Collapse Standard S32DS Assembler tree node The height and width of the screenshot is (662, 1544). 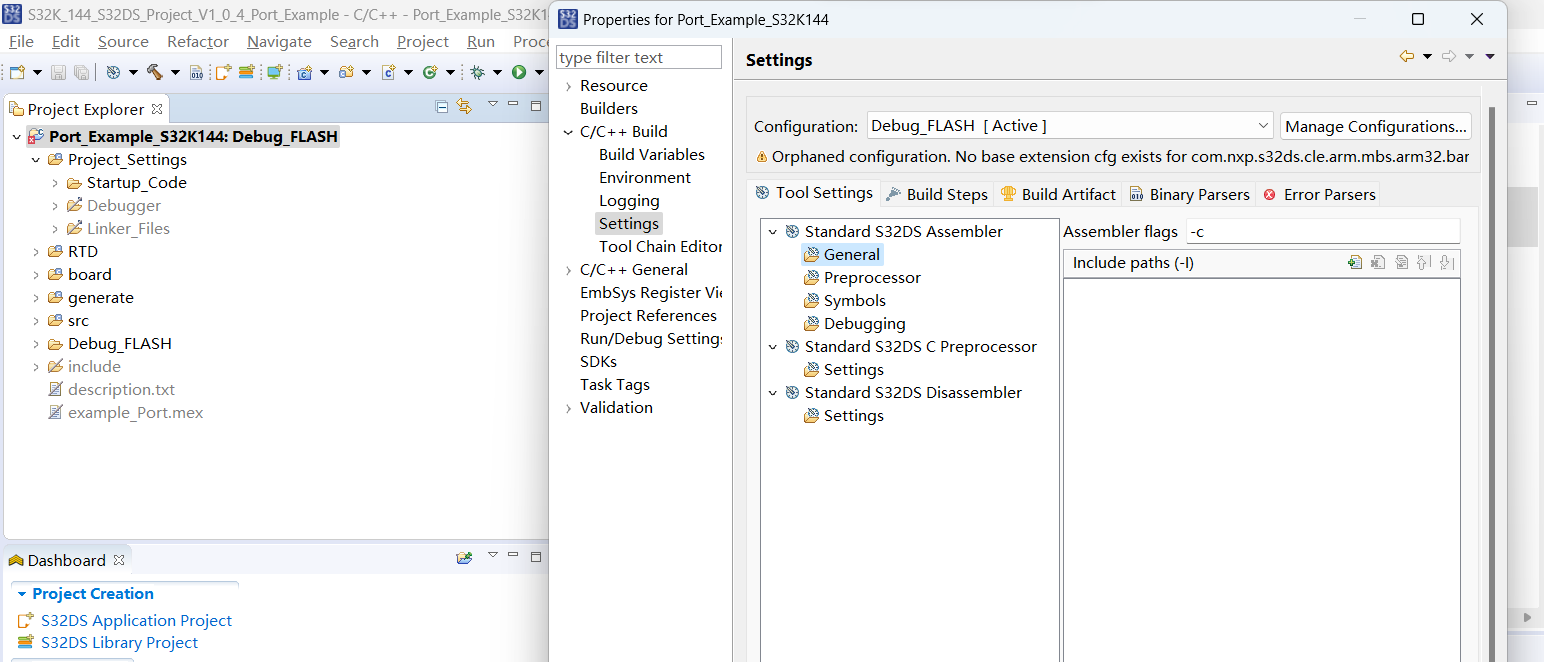[773, 231]
